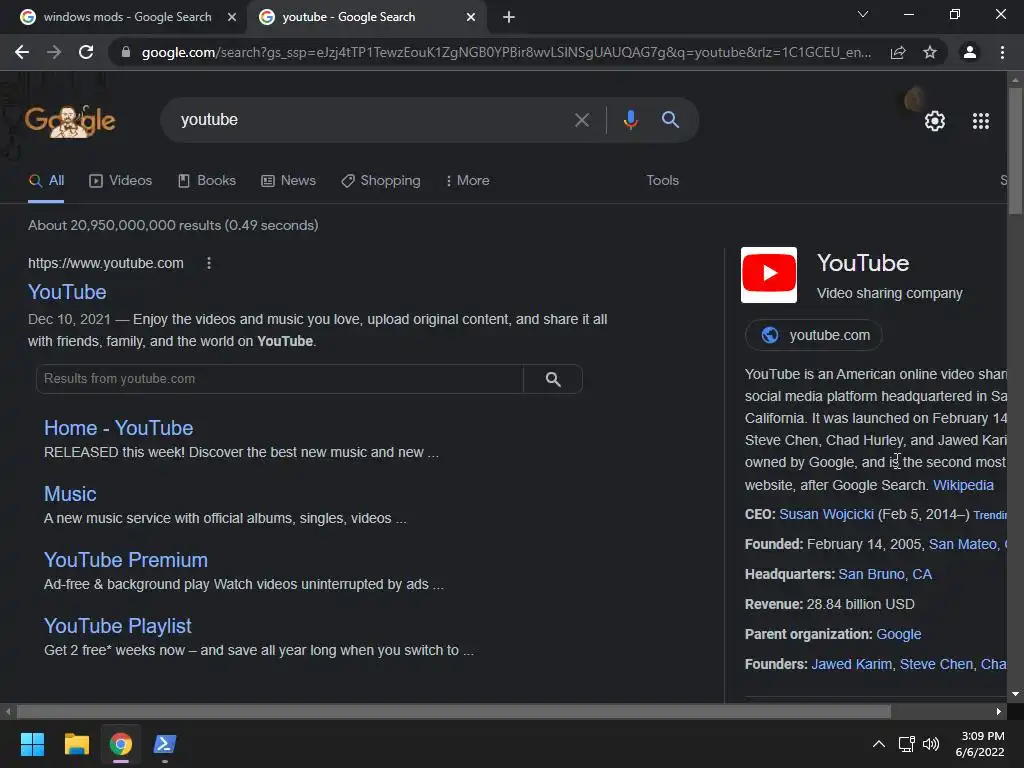Click Chrome icon in taskbar
1024x768 pixels.
(121, 744)
